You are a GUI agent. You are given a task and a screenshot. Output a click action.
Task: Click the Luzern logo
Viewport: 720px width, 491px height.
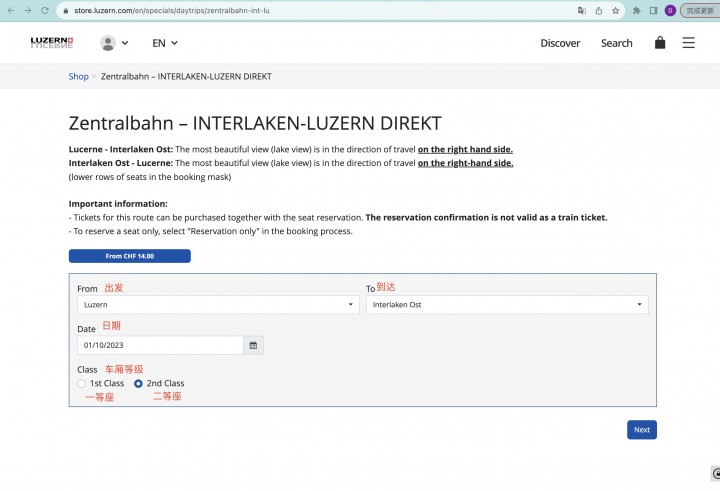click(x=52, y=43)
